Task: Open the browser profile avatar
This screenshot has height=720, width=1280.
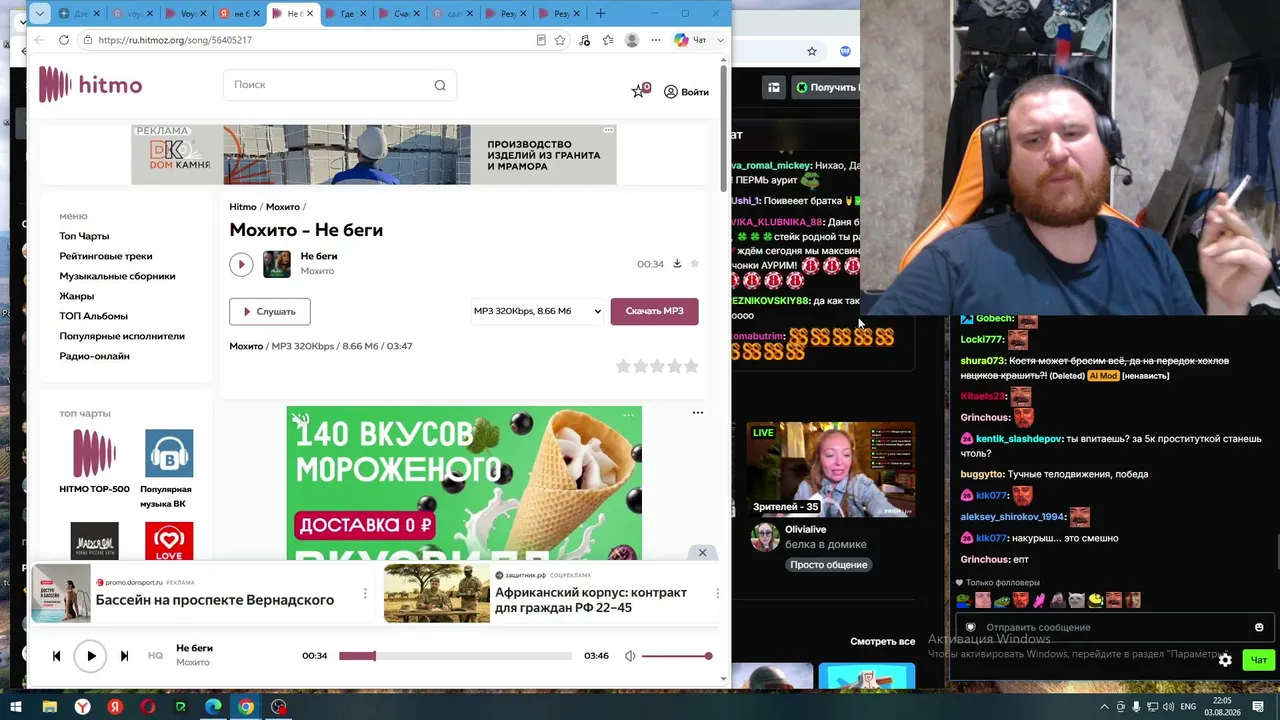Action: 632,40
